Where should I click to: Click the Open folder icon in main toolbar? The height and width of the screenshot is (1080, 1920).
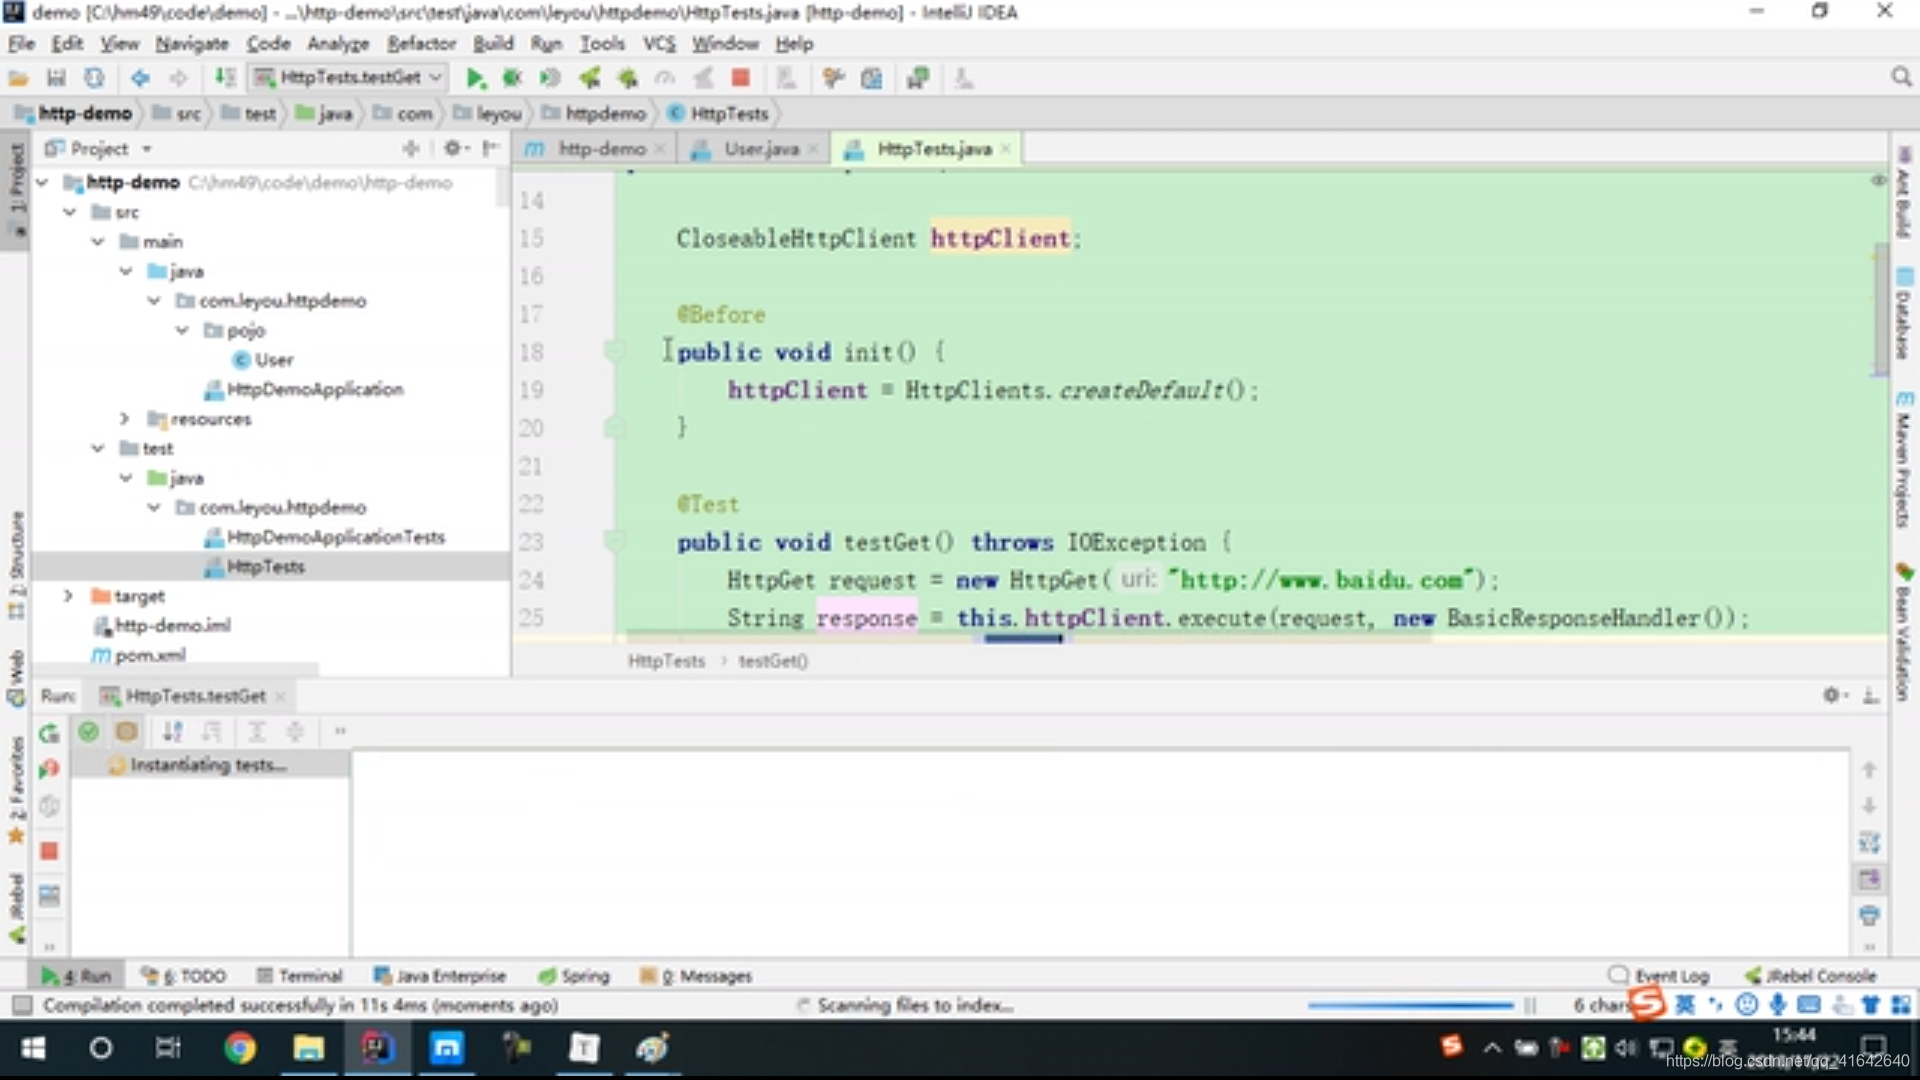[19, 78]
